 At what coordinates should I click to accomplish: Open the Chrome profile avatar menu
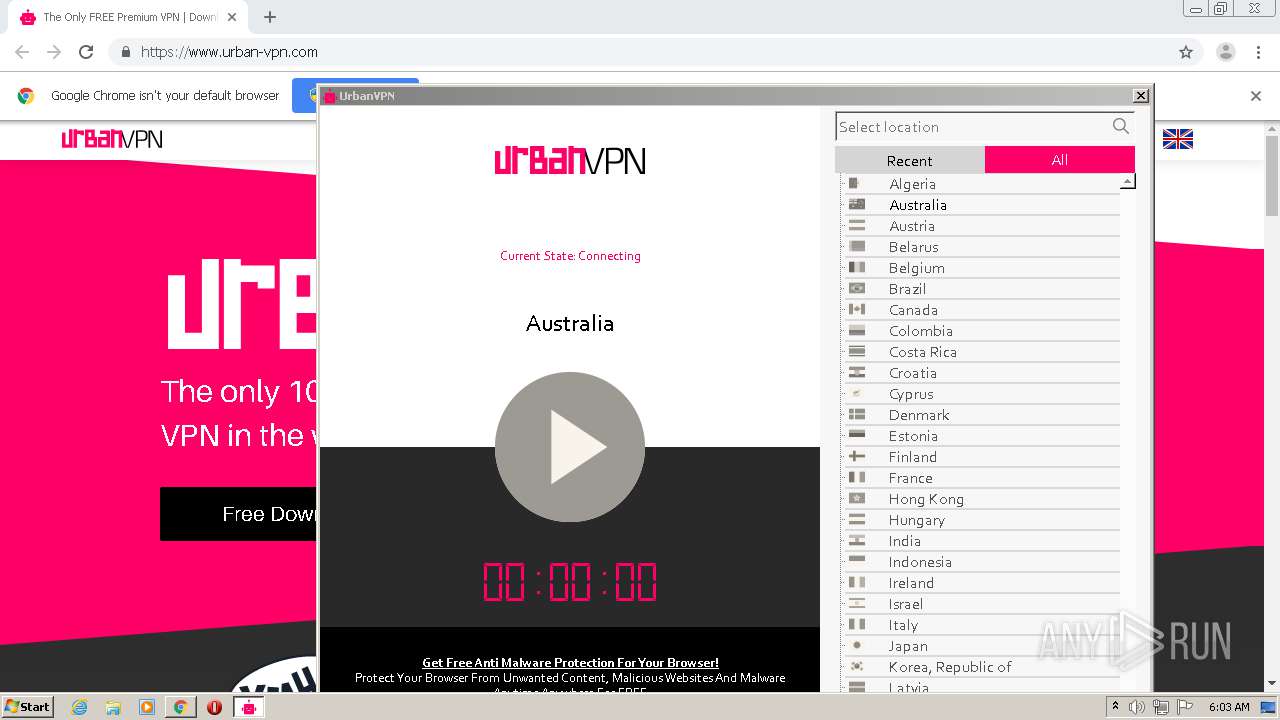coord(1225,52)
